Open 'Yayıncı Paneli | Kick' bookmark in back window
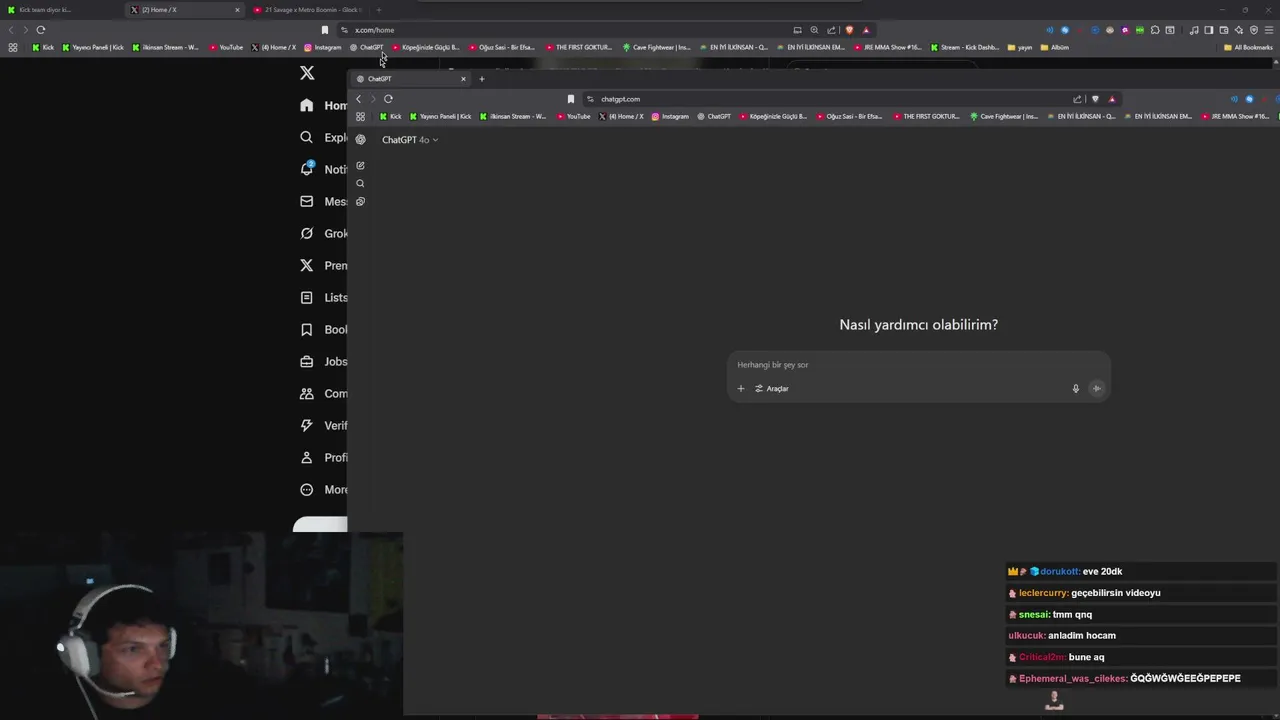 pyautogui.click(x=93, y=47)
